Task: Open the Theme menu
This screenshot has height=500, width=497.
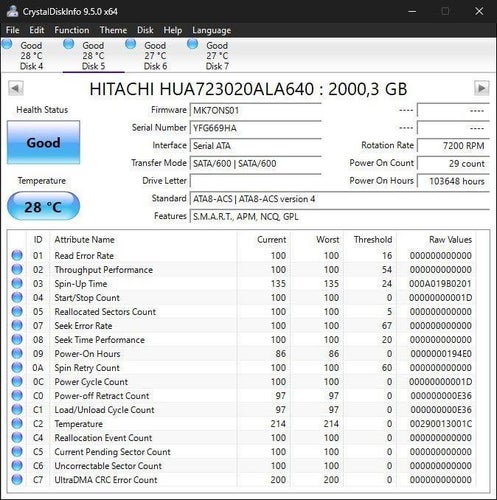Action: point(113,30)
